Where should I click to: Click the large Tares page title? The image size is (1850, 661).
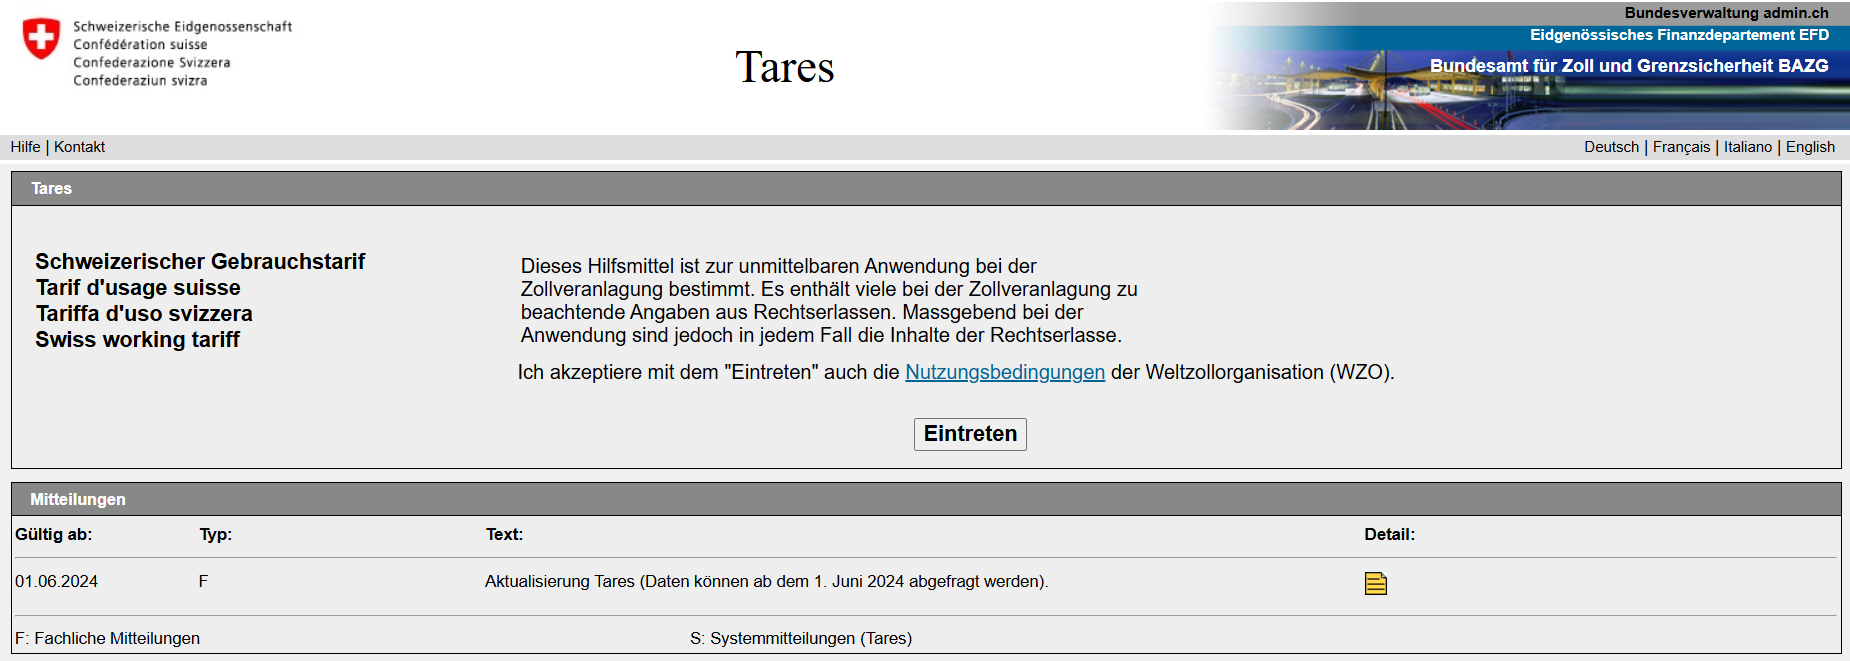784,67
